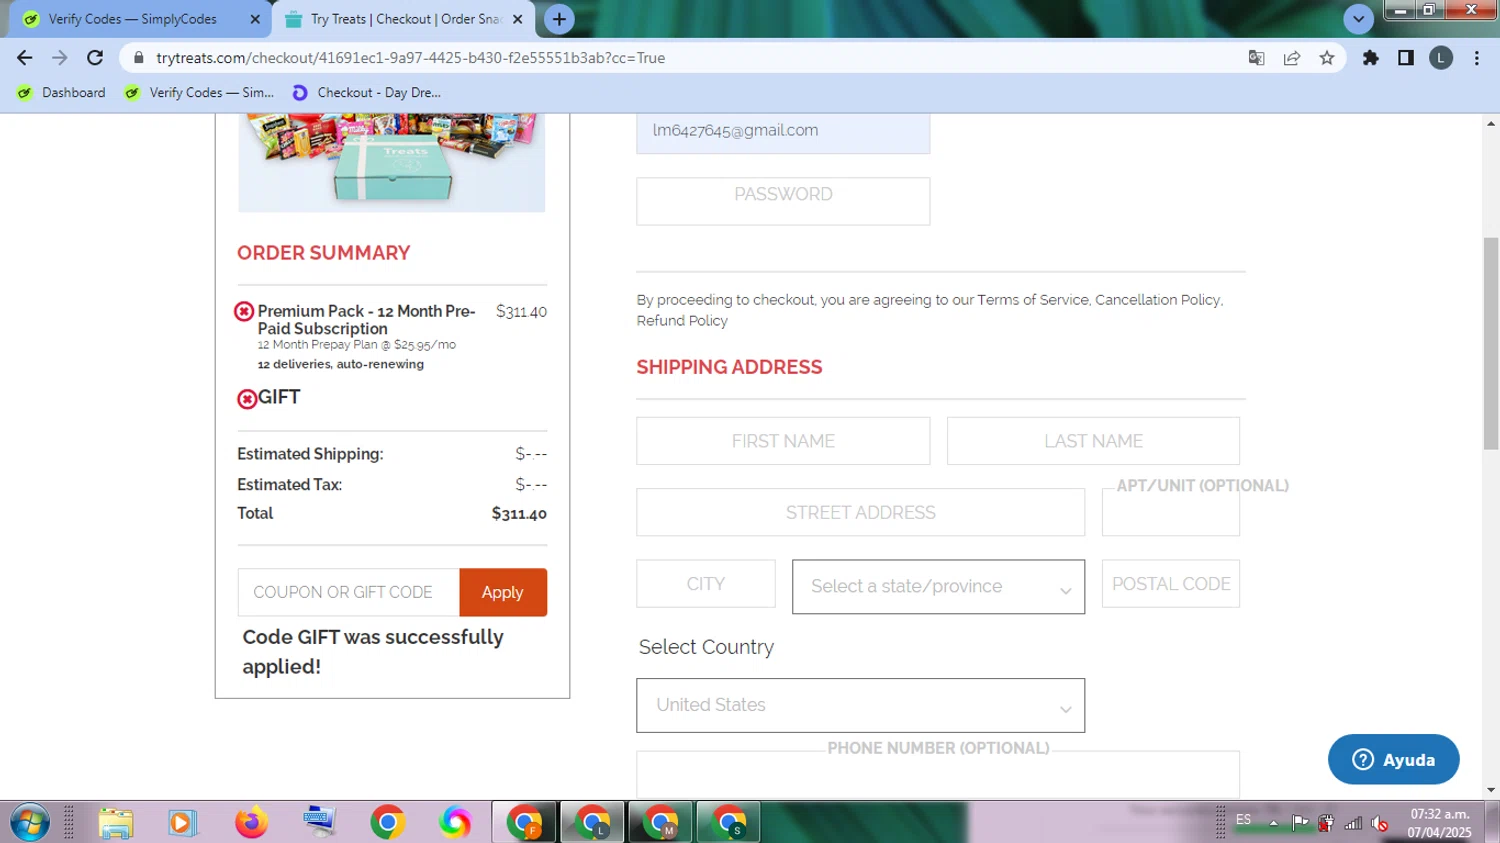This screenshot has width=1500, height=843.
Task: Focus the coupon or gift code field
Action: click(x=349, y=592)
